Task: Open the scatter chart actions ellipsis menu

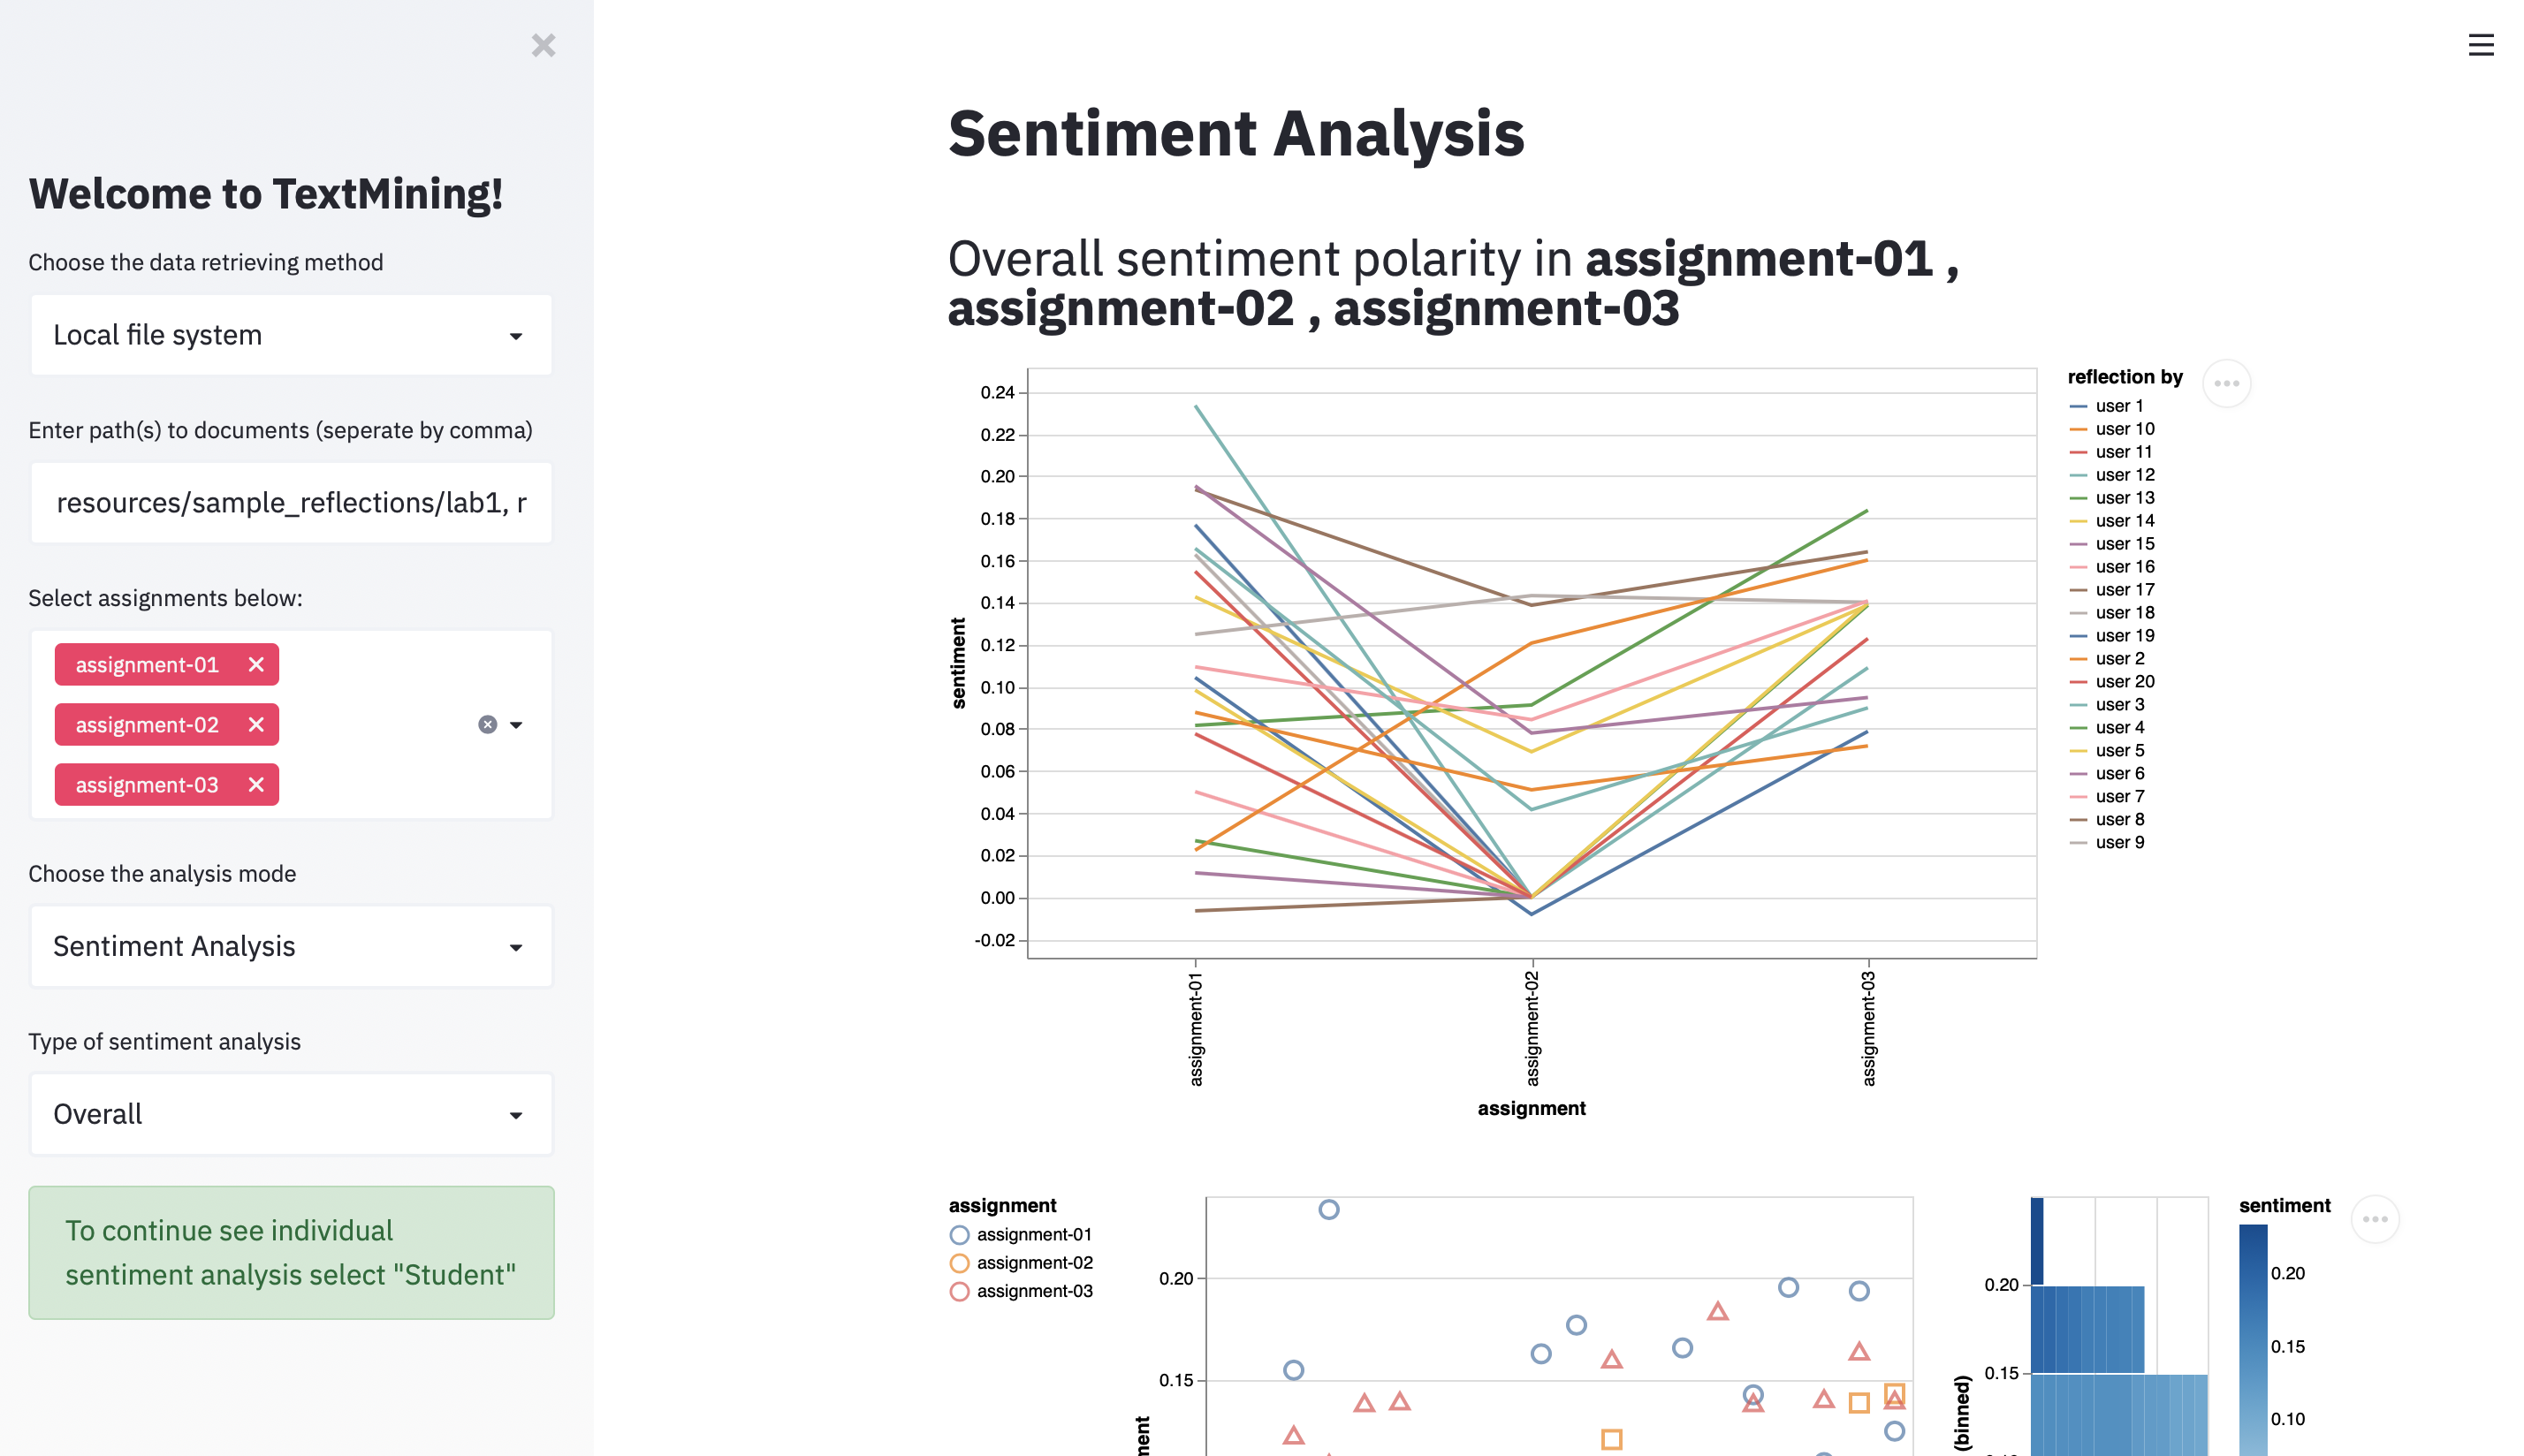Action: (2375, 1219)
